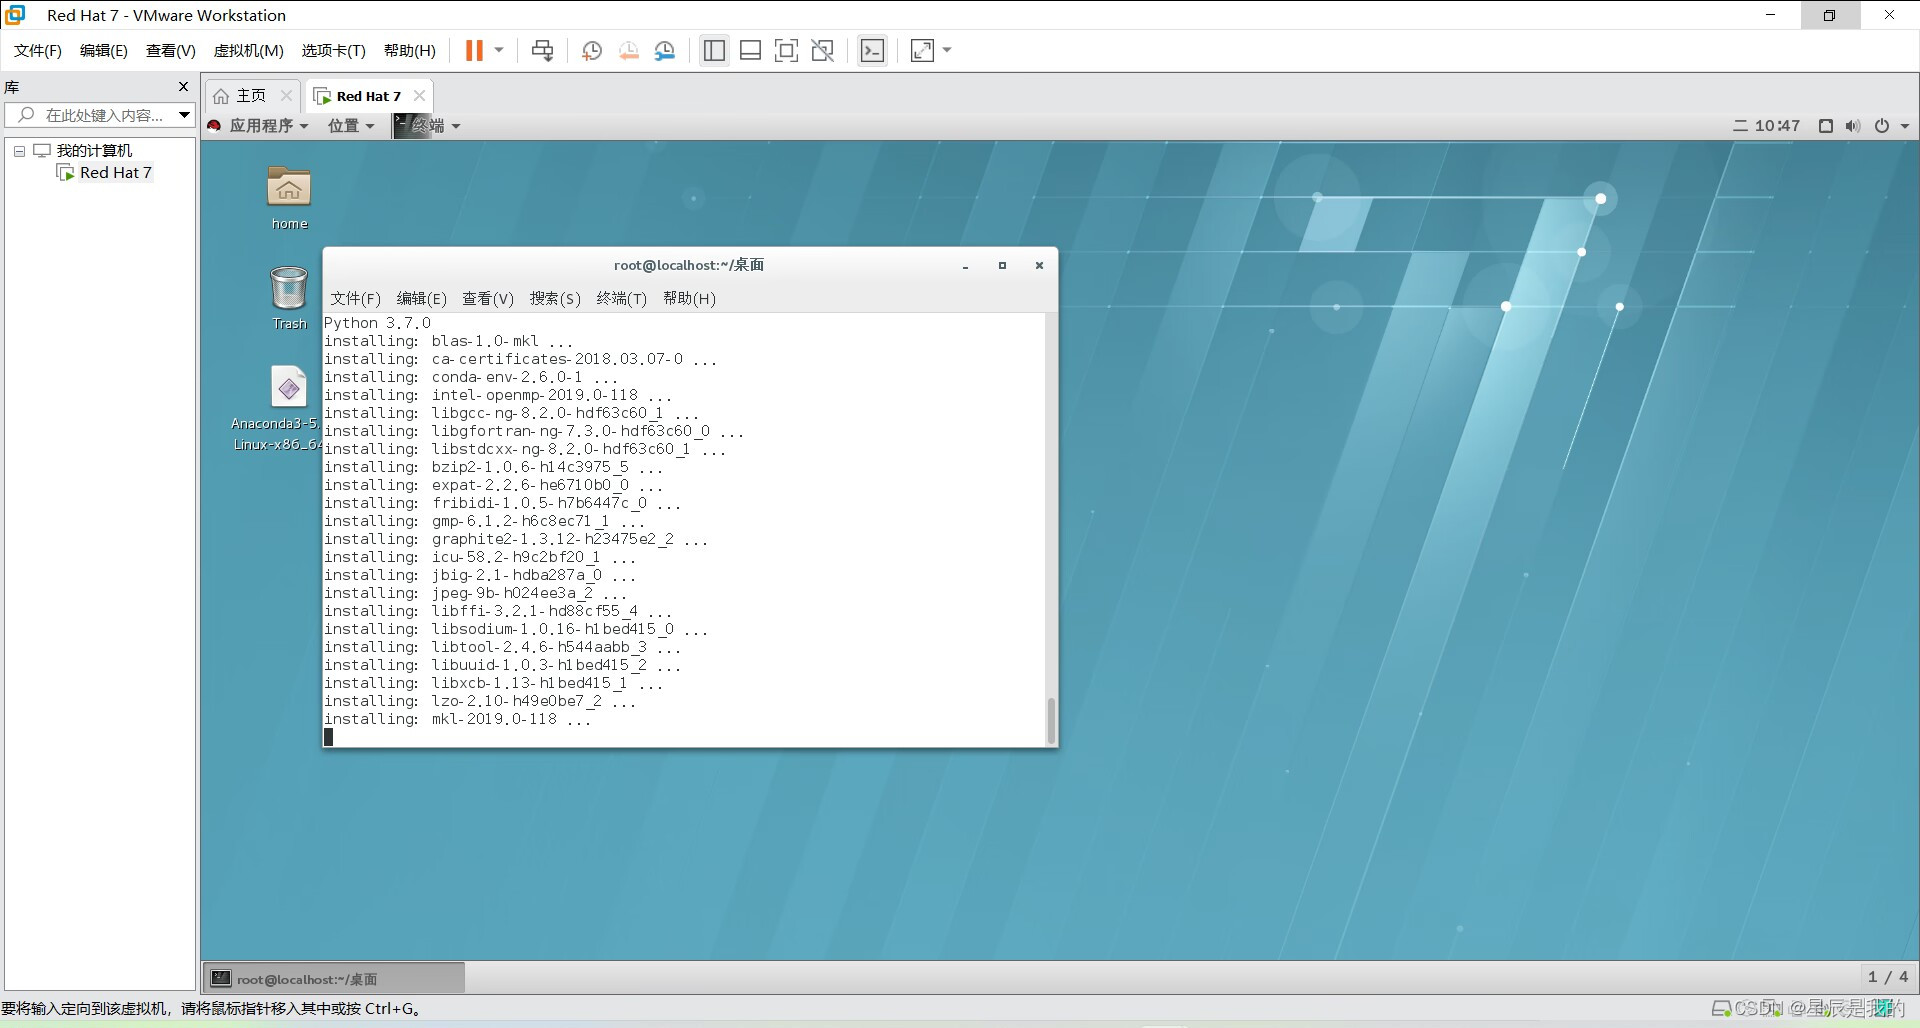Toggle the library sidebar view

click(x=714, y=51)
